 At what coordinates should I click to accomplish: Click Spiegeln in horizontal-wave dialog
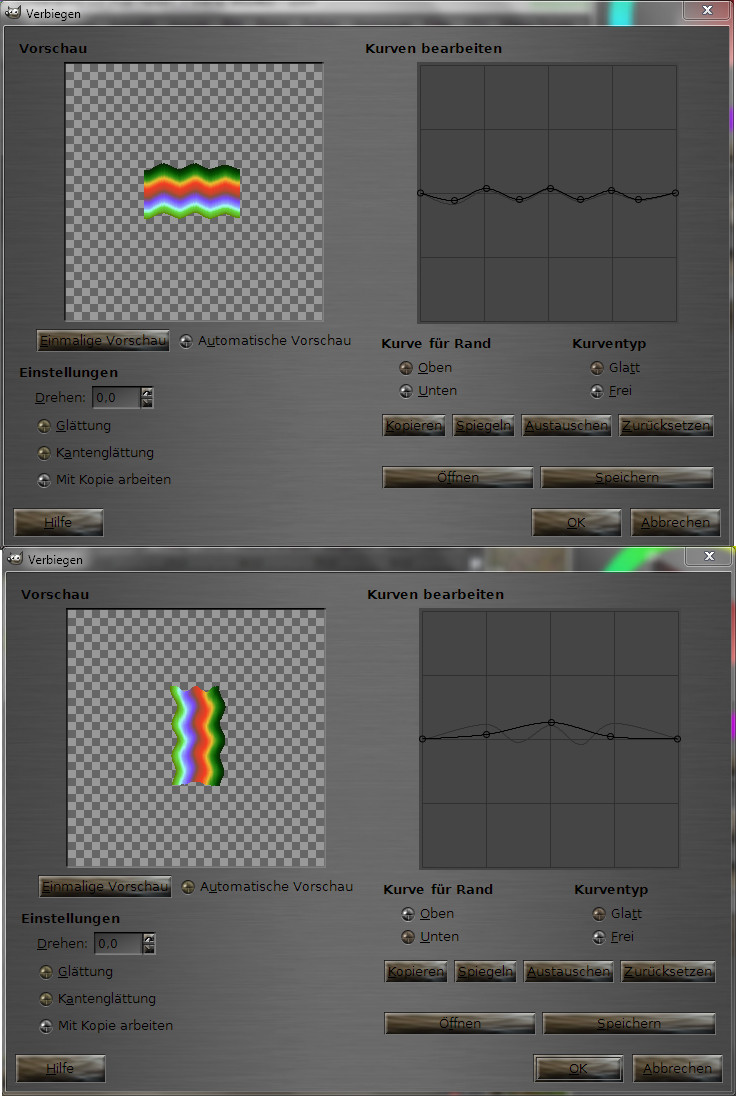484,426
